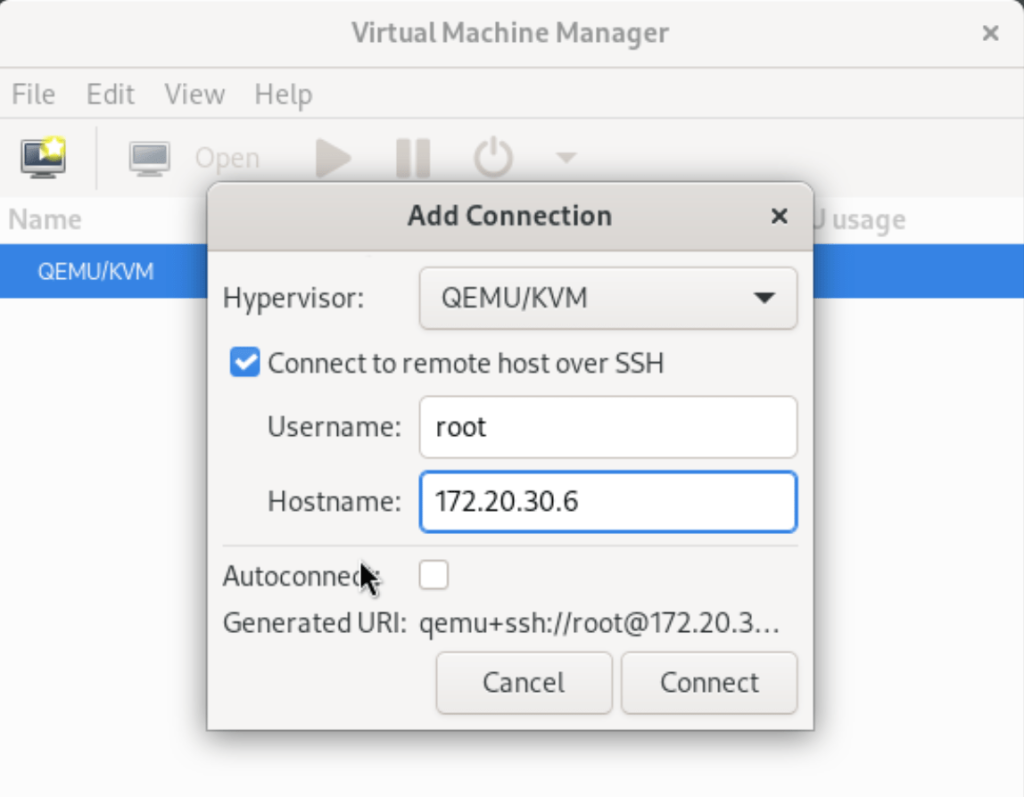Image resolution: width=1024 pixels, height=797 pixels.
Task: Click the Open button in the toolbar
Action: pyautogui.click(x=227, y=157)
